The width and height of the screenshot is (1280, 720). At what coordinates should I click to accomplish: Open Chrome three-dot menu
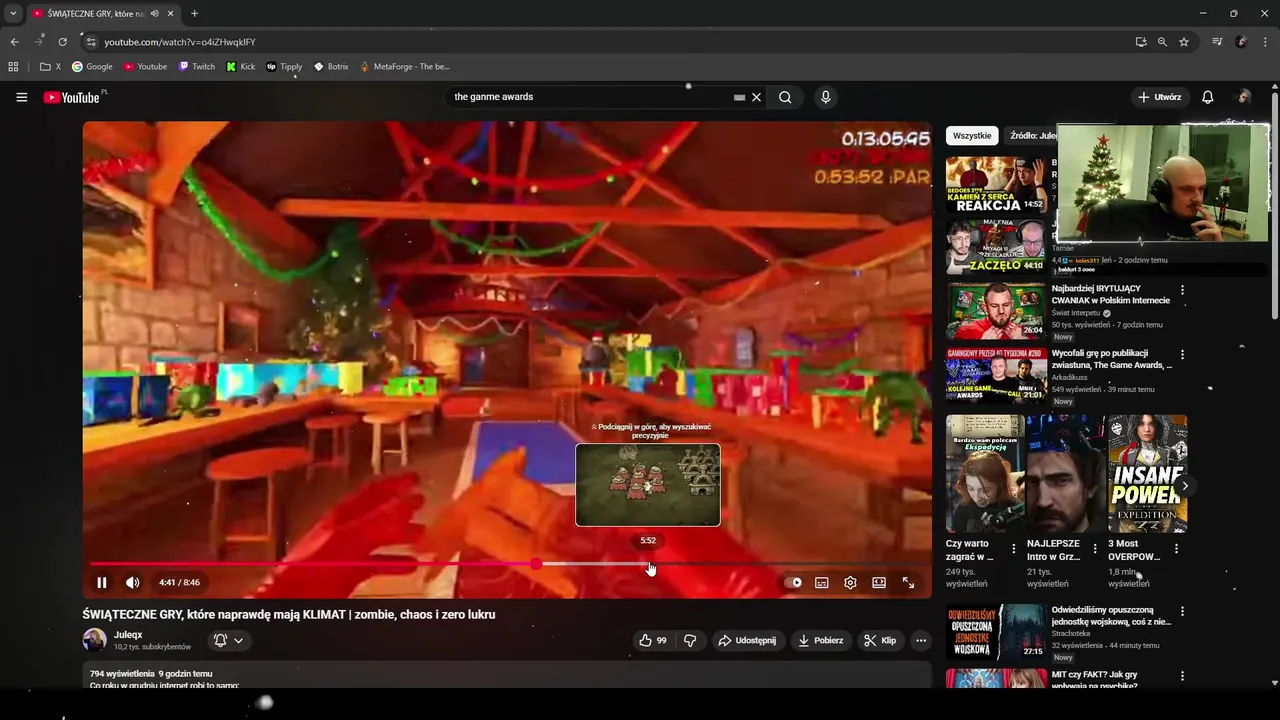[x=1266, y=42]
